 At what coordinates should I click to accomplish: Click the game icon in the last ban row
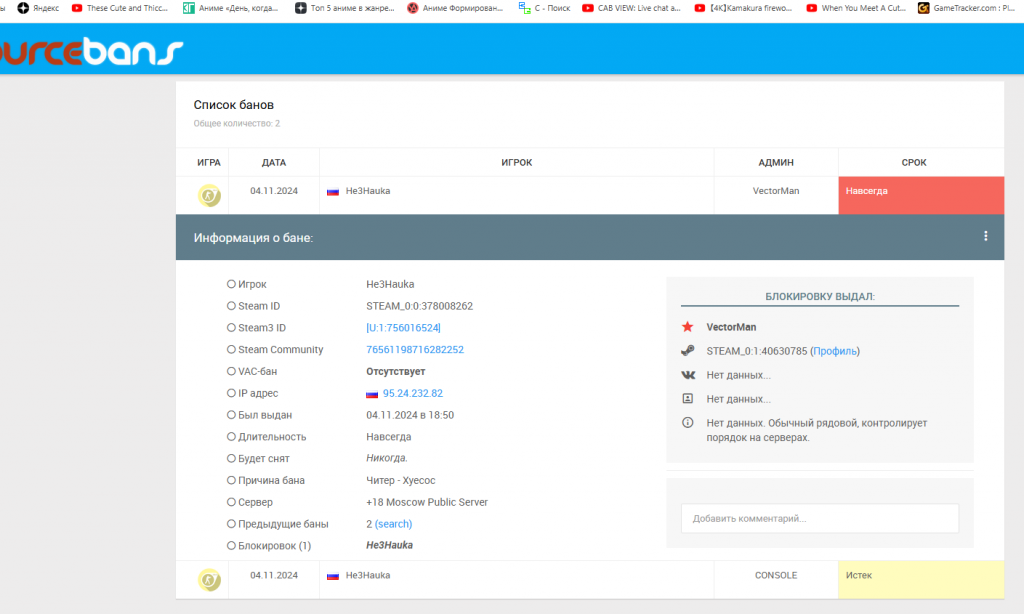point(209,579)
